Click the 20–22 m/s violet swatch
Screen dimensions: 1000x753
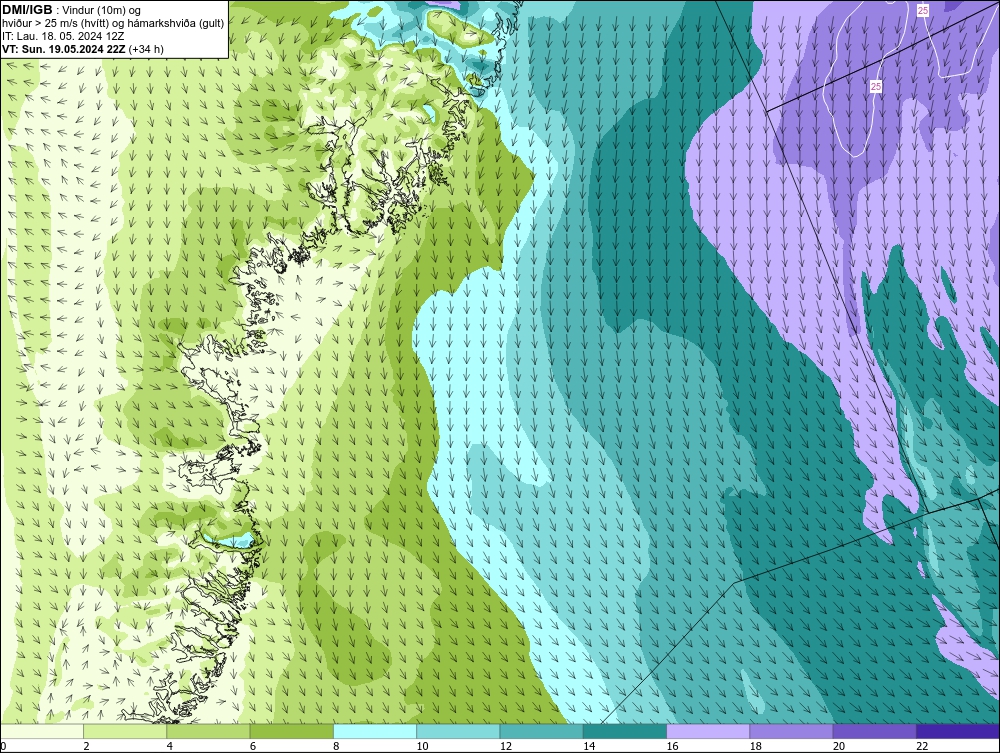874,731
